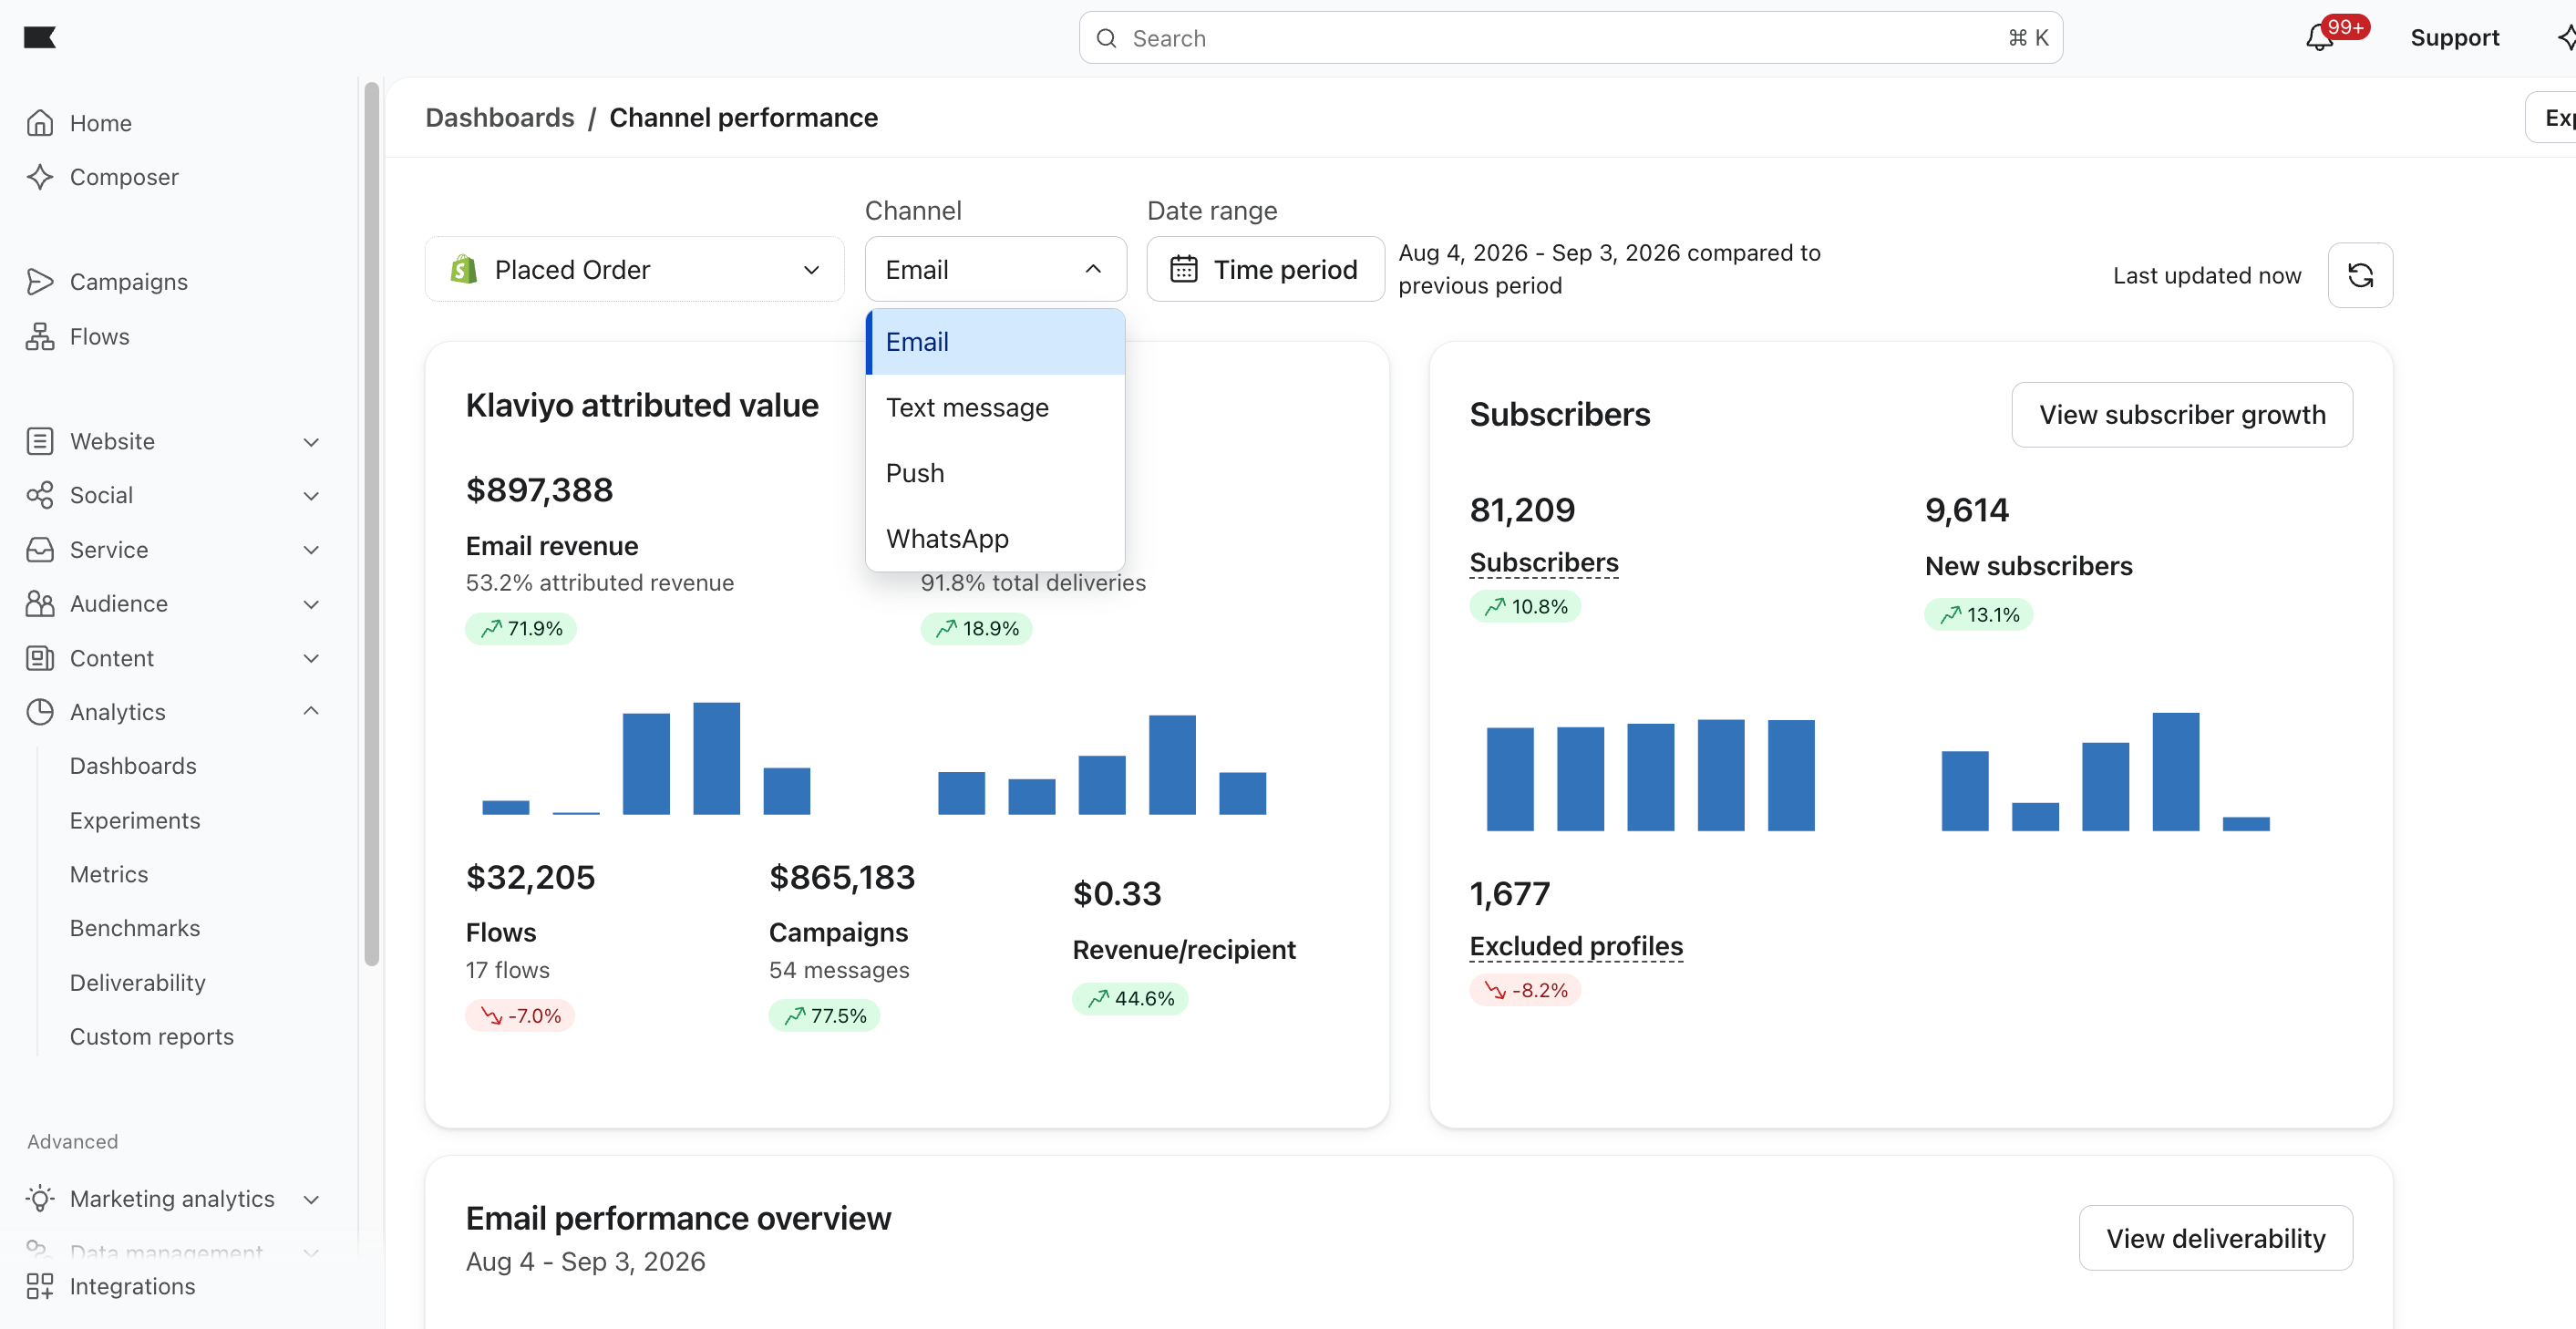Click the Last updated now text
The image size is (2576, 1329).
[x=2207, y=275]
